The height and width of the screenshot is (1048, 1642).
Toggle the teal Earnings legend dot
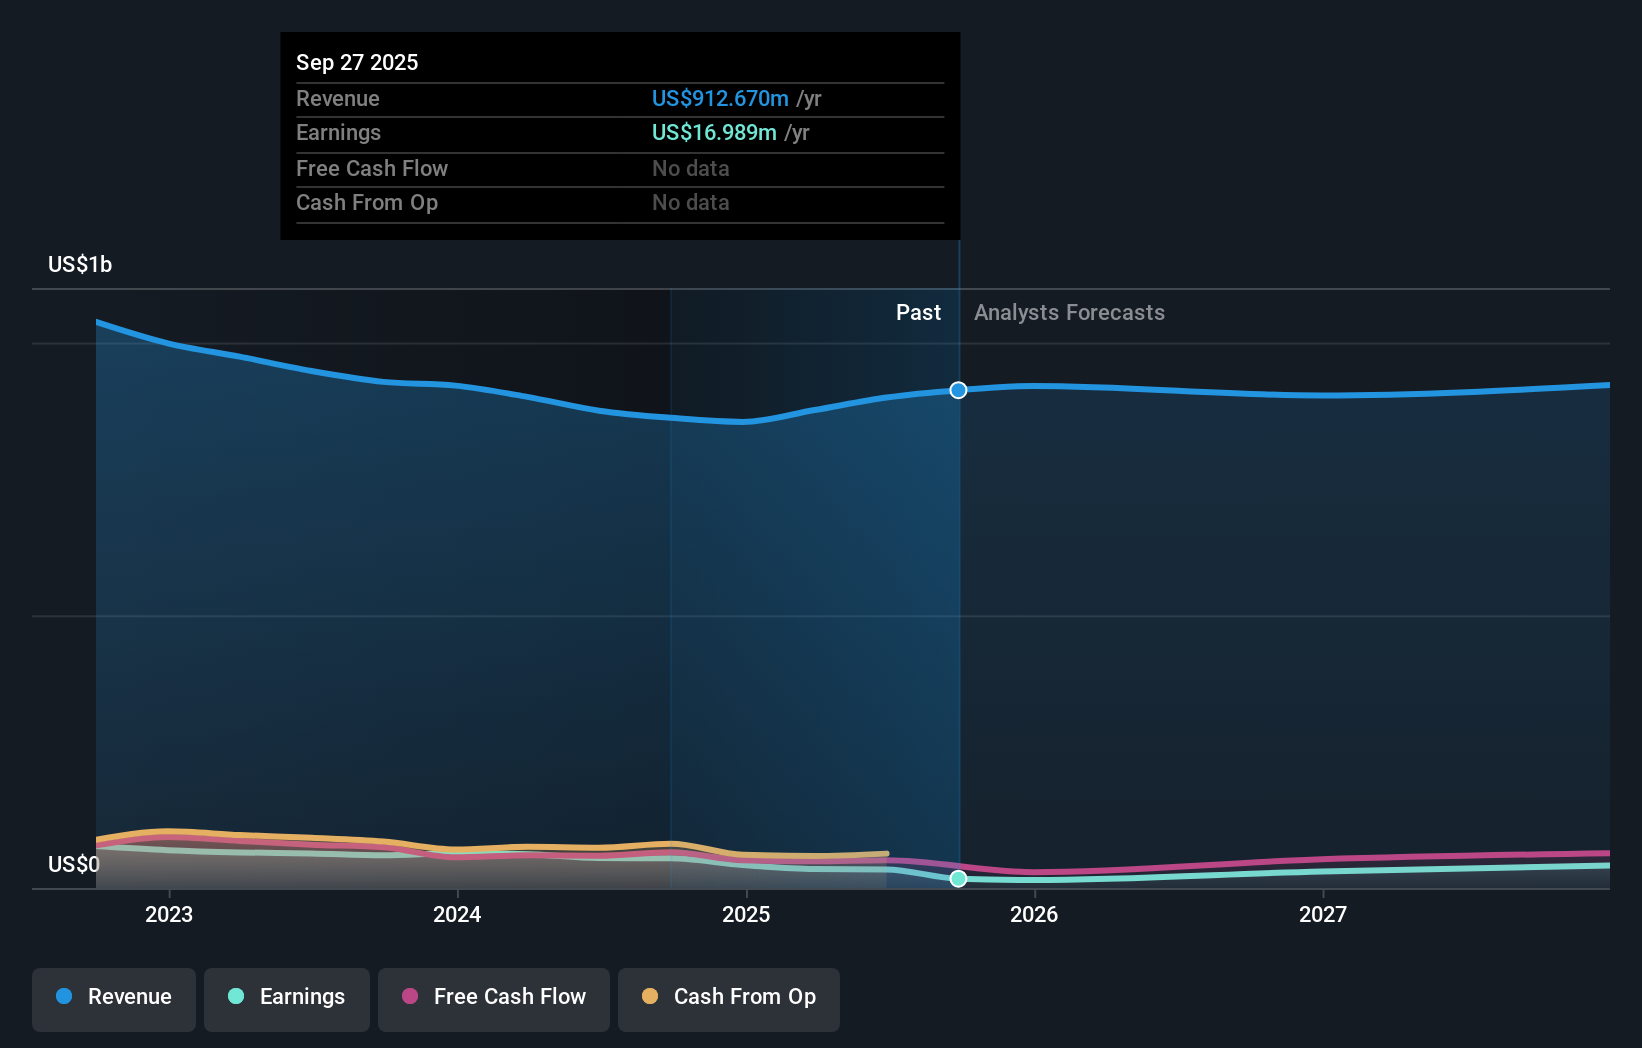[234, 996]
